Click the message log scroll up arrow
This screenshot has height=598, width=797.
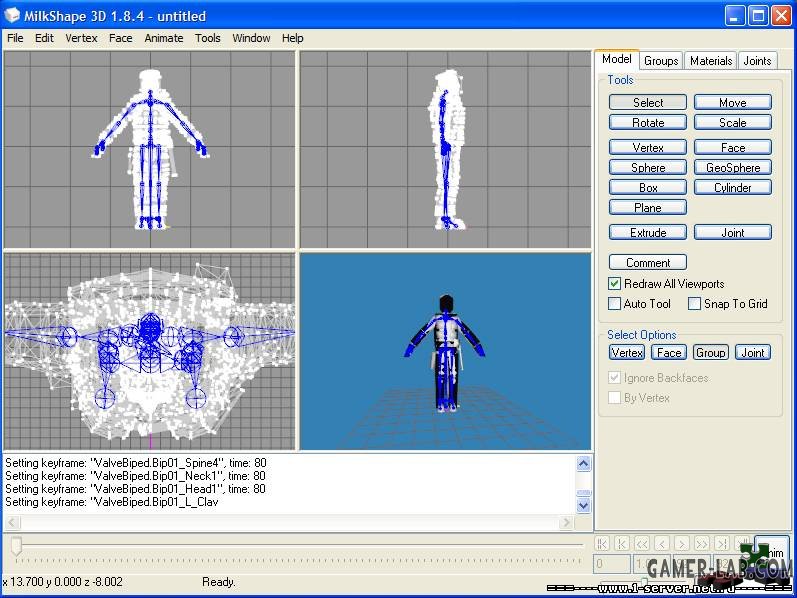point(584,464)
